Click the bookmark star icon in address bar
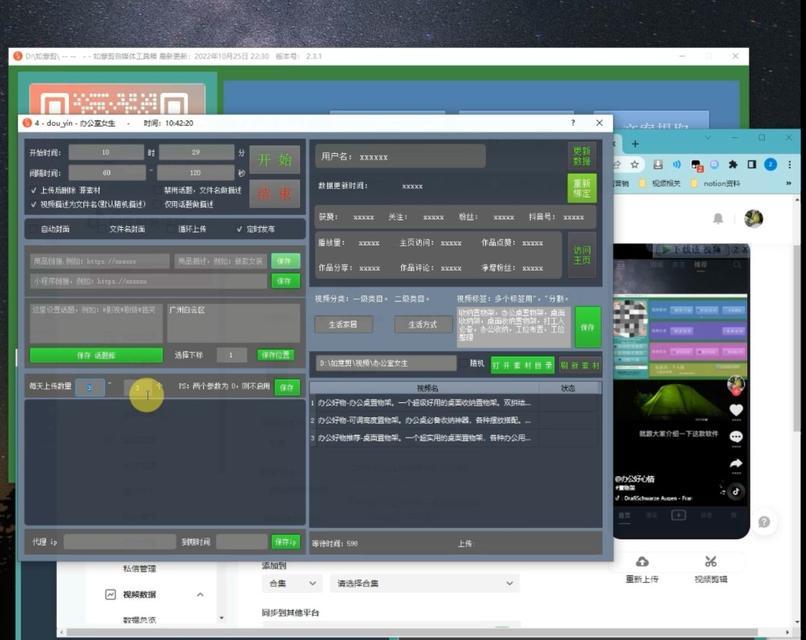Image resolution: width=806 pixels, height=640 pixels. 635,164
